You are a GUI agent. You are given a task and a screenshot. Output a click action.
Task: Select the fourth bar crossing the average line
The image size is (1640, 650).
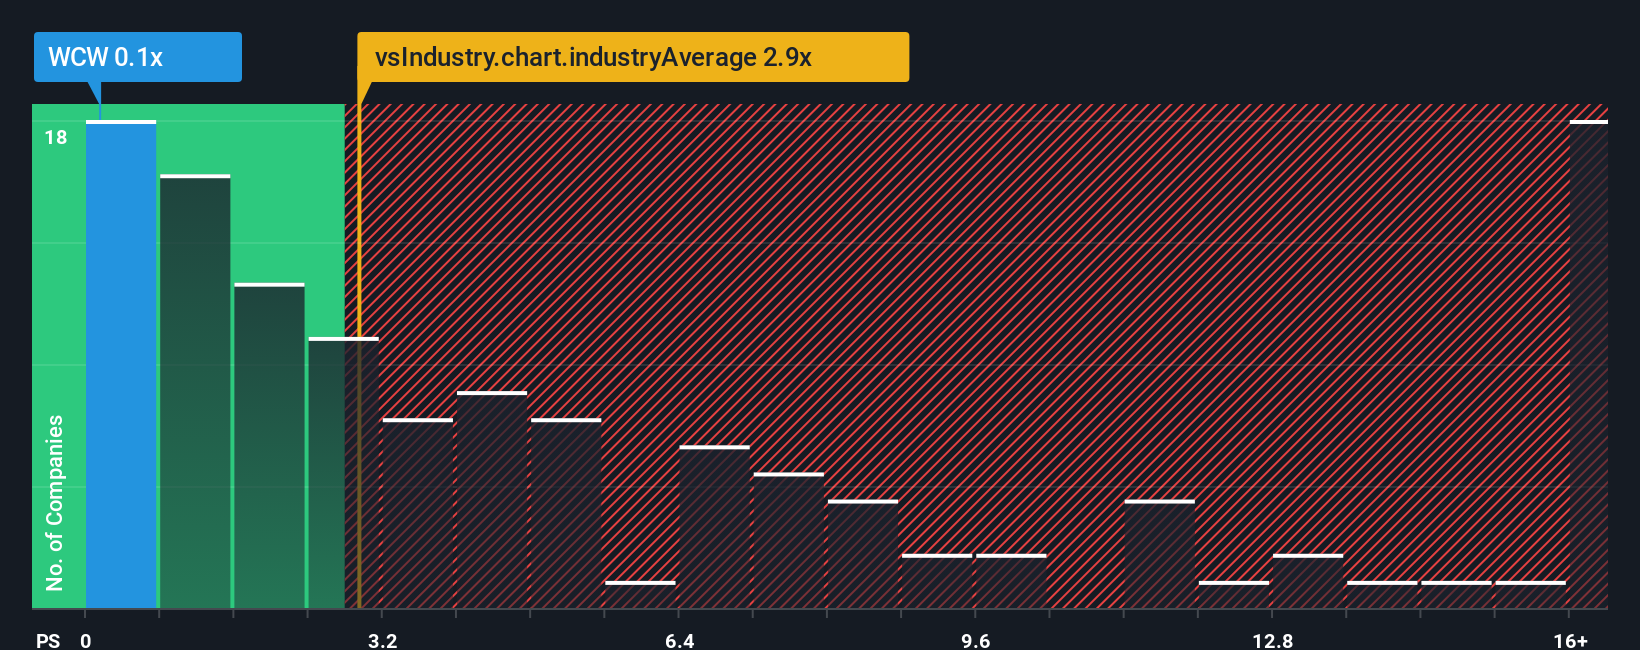tap(343, 473)
